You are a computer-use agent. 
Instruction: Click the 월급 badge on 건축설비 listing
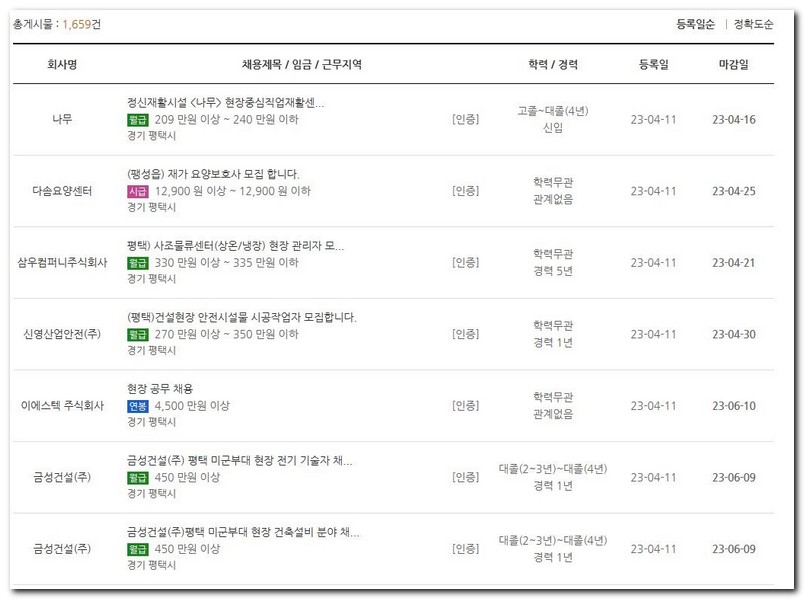click(137, 547)
